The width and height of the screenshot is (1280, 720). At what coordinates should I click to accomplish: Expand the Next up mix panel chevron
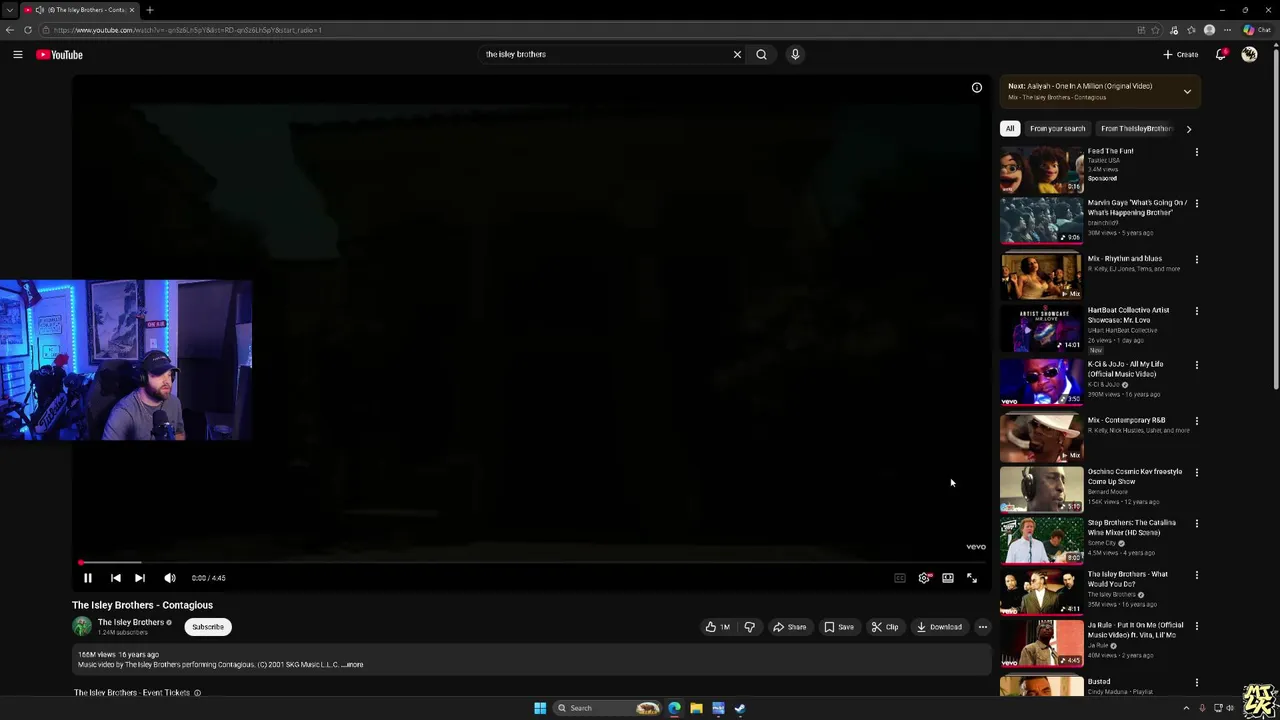tap(1187, 92)
